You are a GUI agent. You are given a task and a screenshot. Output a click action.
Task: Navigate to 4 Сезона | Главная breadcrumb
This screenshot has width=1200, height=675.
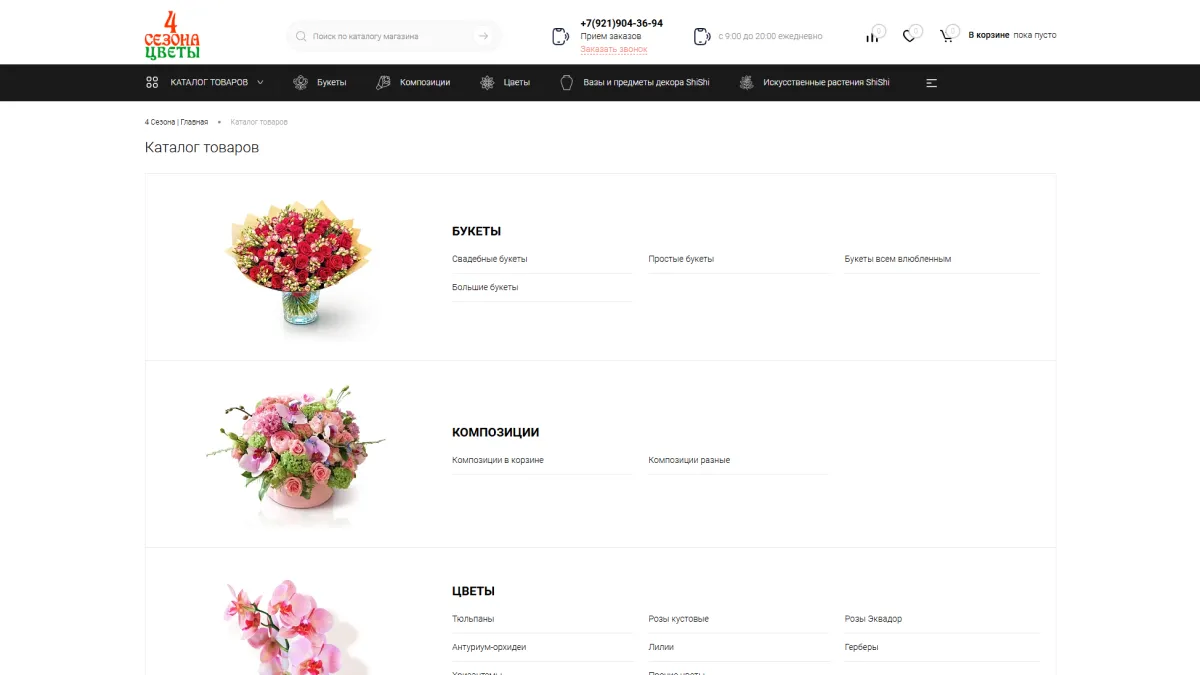coord(176,122)
